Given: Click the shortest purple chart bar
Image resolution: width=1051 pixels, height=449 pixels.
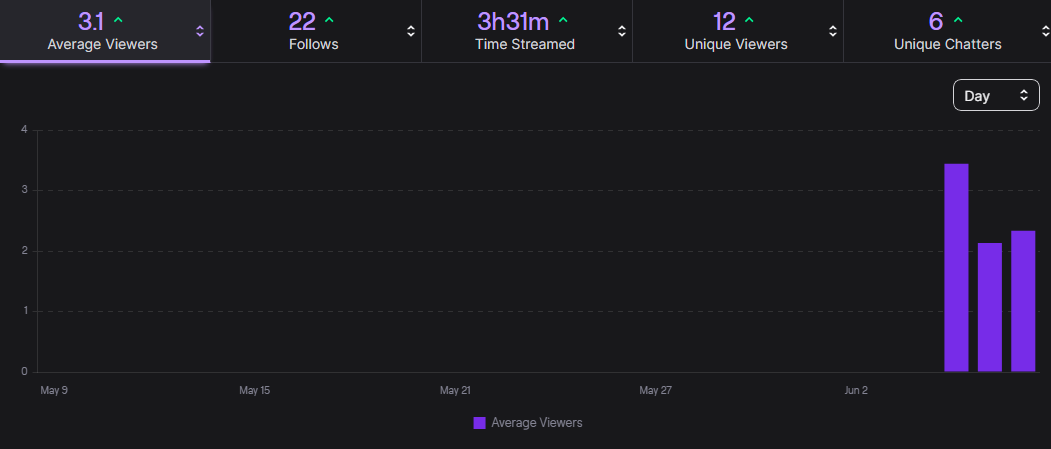Looking at the screenshot, I should pyautogui.click(x=990, y=307).
